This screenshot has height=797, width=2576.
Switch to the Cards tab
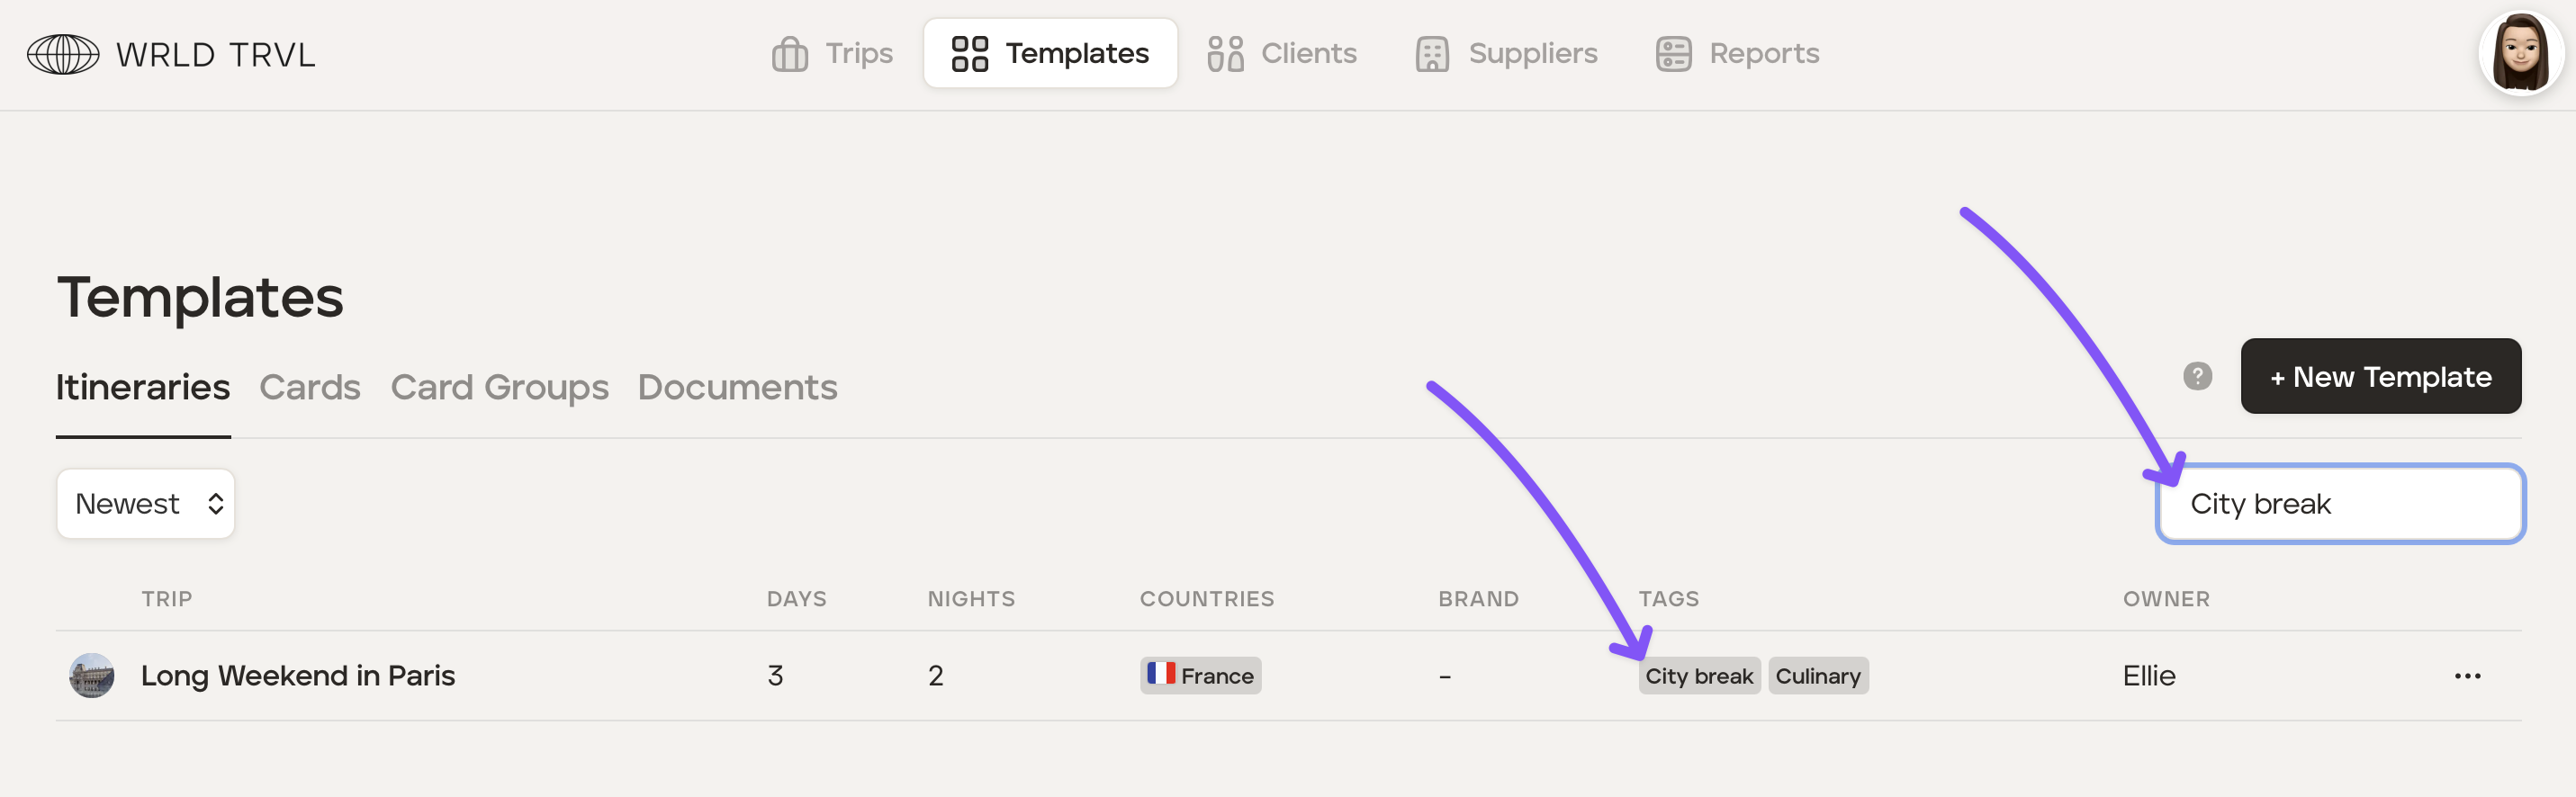pos(309,388)
